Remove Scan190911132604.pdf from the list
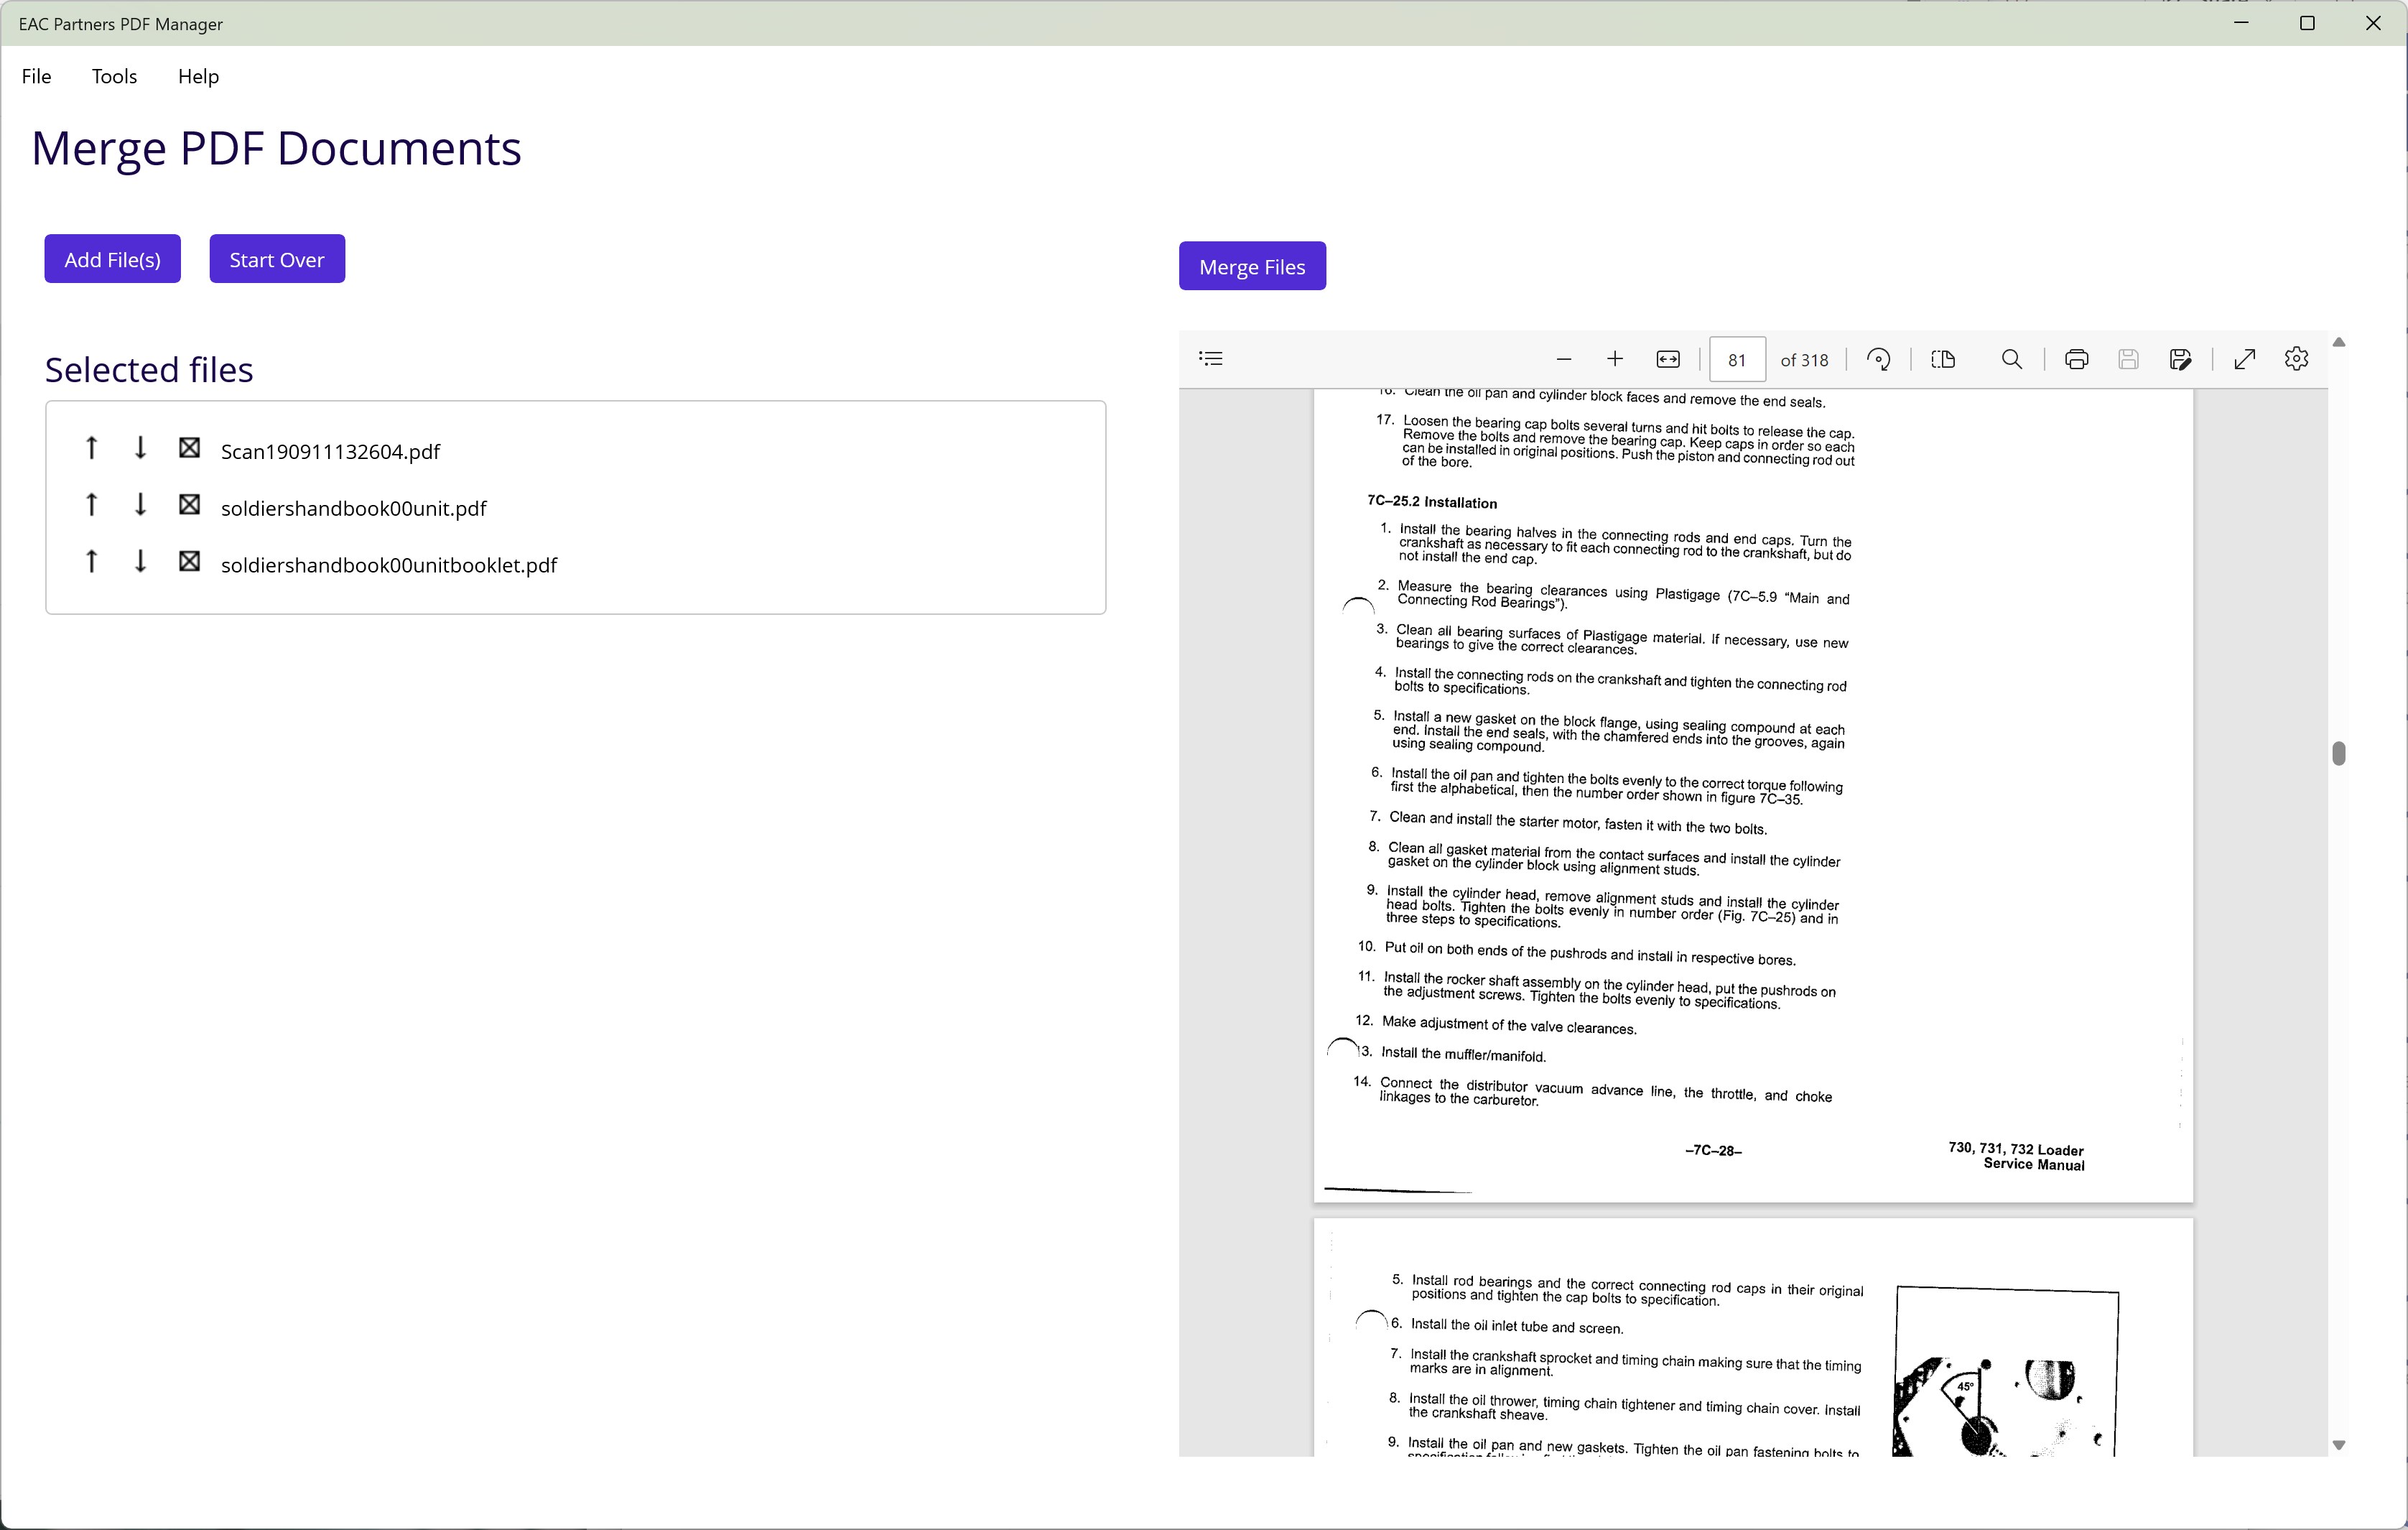Image resolution: width=2408 pixels, height=1530 pixels. click(189, 448)
